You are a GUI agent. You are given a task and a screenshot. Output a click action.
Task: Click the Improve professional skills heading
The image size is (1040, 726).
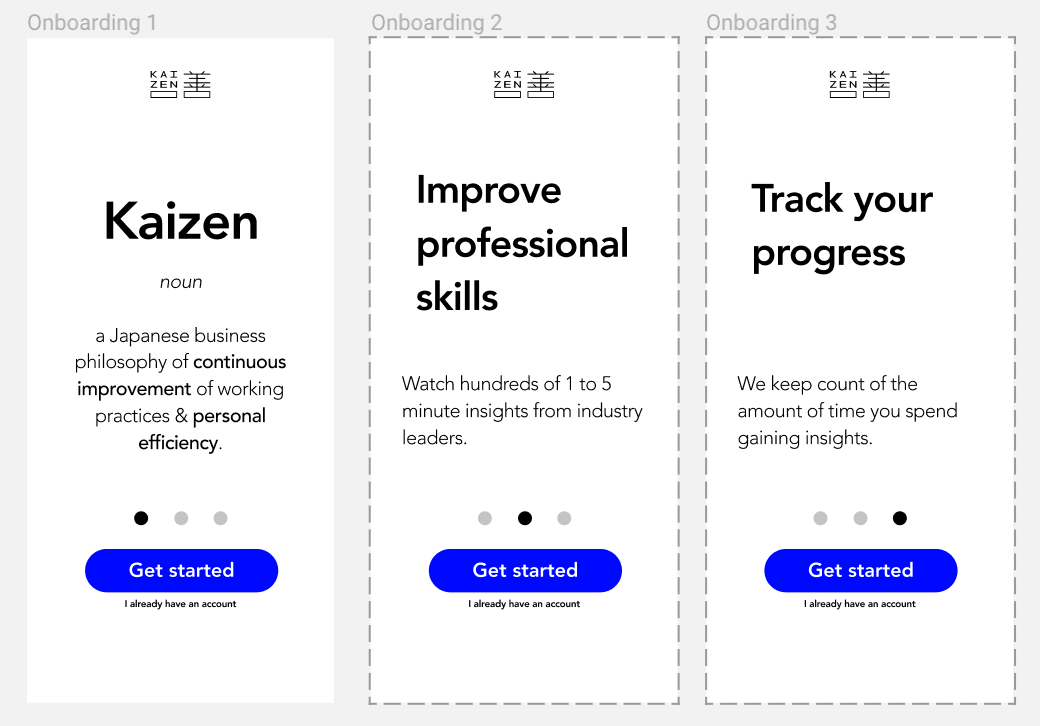coord(522,243)
